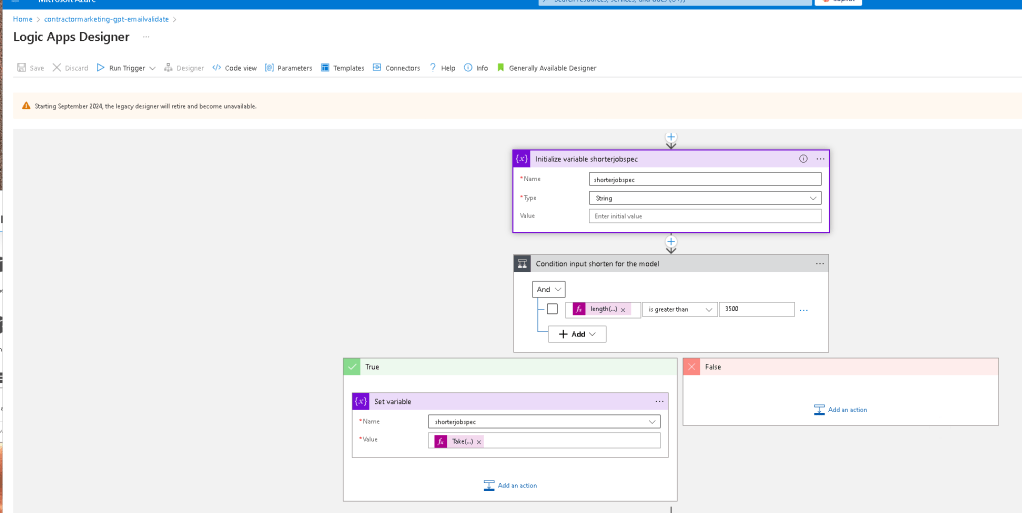Add an action in True branch
Screen dimensions: 1022x513
click(510, 486)
